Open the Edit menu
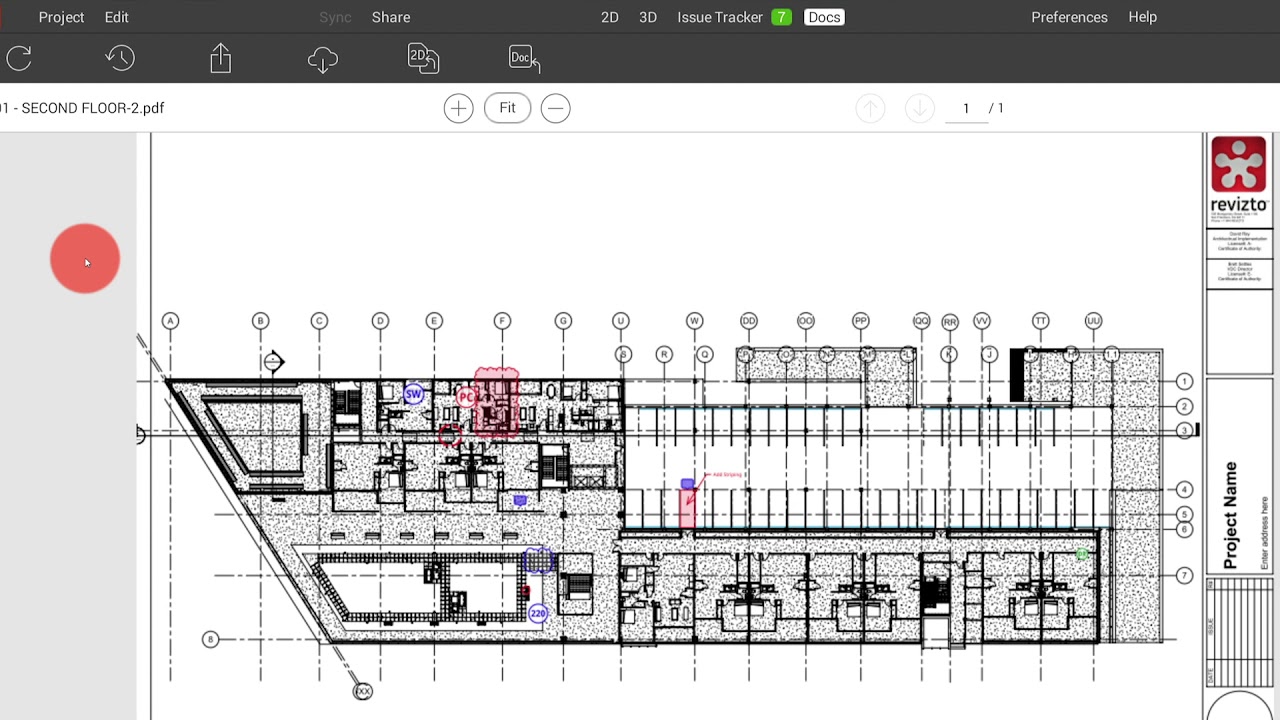1280x720 pixels. (116, 17)
